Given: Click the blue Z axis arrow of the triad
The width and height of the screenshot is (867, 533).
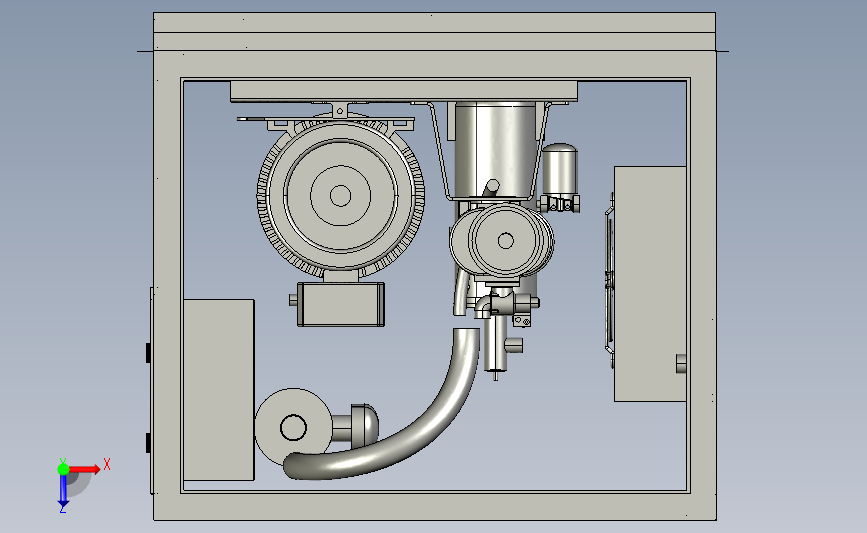Looking at the screenshot, I should click(x=63, y=491).
